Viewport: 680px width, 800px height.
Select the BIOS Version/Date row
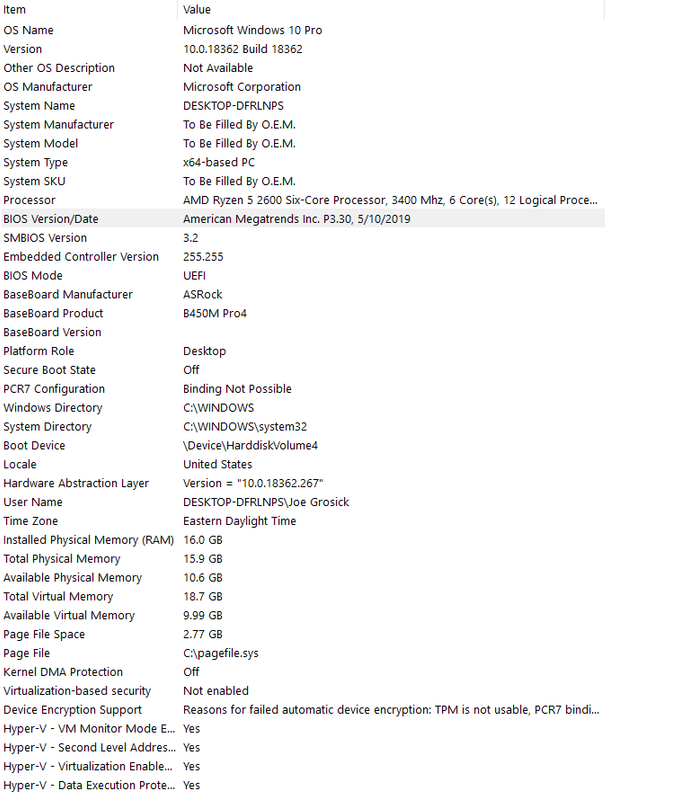point(303,219)
